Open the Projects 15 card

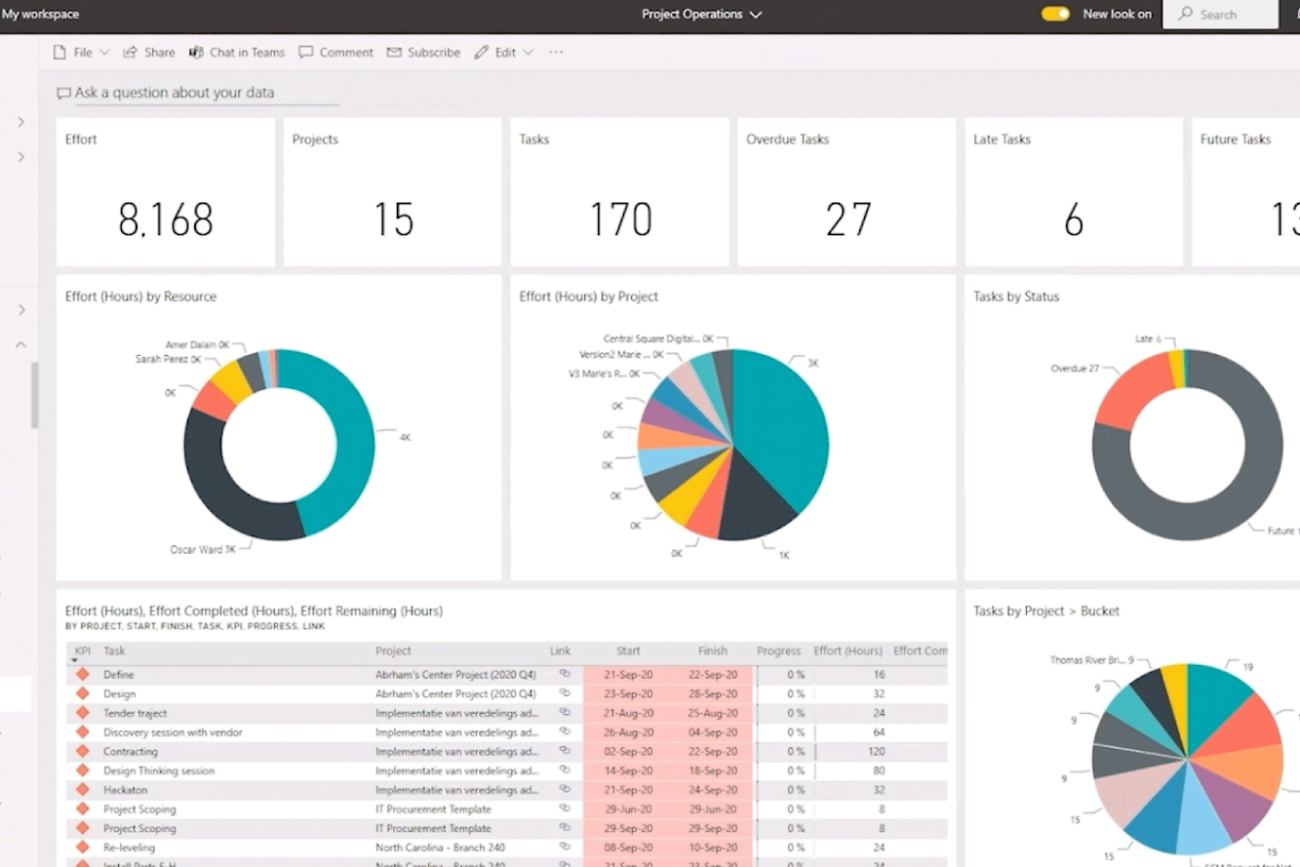392,192
